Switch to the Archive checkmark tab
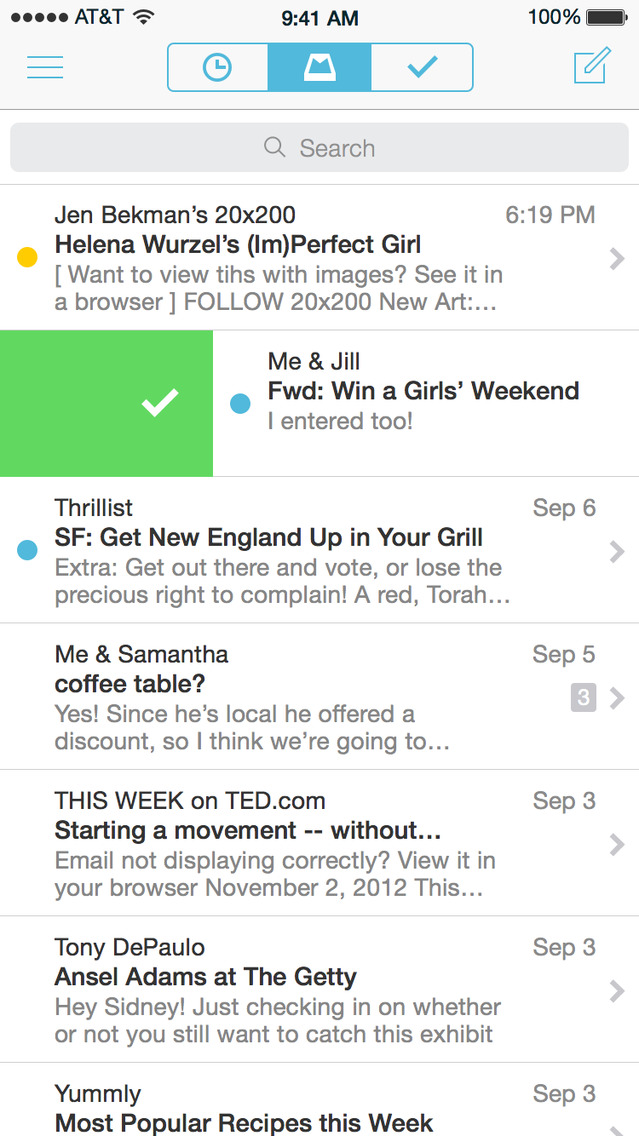The width and height of the screenshot is (639, 1136). point(422,68)
